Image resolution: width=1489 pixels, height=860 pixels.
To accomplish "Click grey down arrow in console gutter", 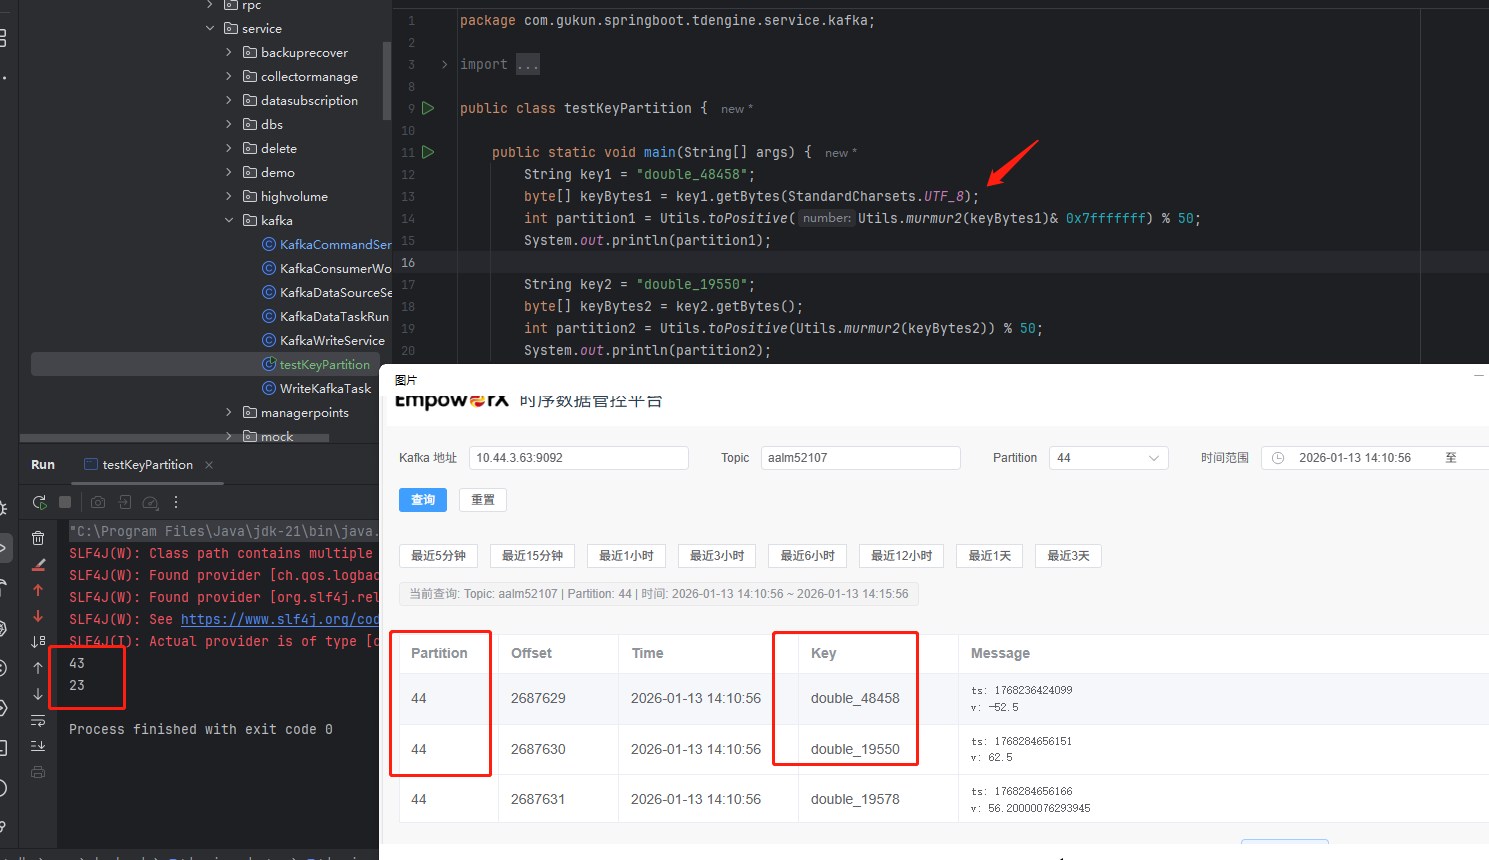I will (x=38, y=693).
